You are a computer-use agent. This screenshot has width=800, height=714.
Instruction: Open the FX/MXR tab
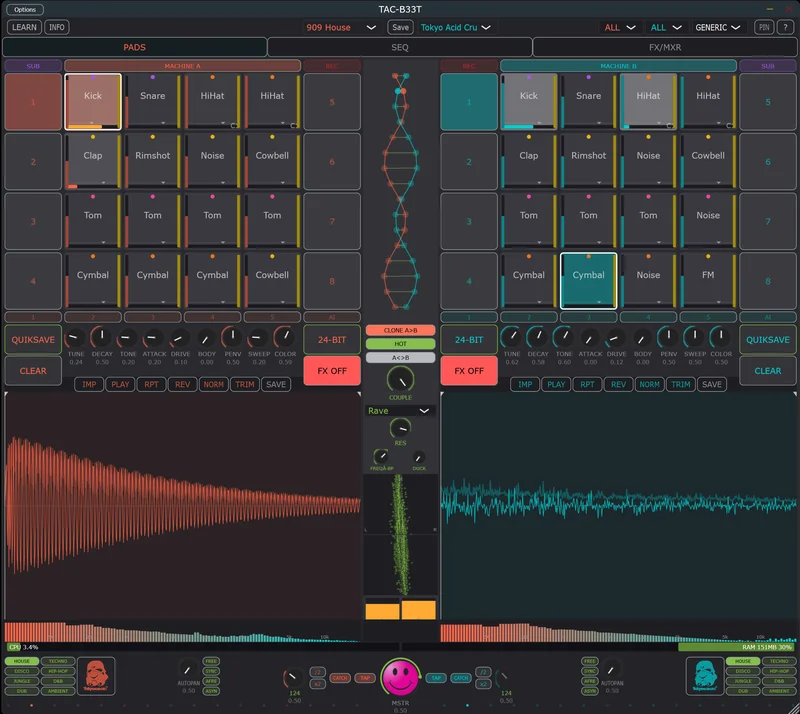pos(664,47)
